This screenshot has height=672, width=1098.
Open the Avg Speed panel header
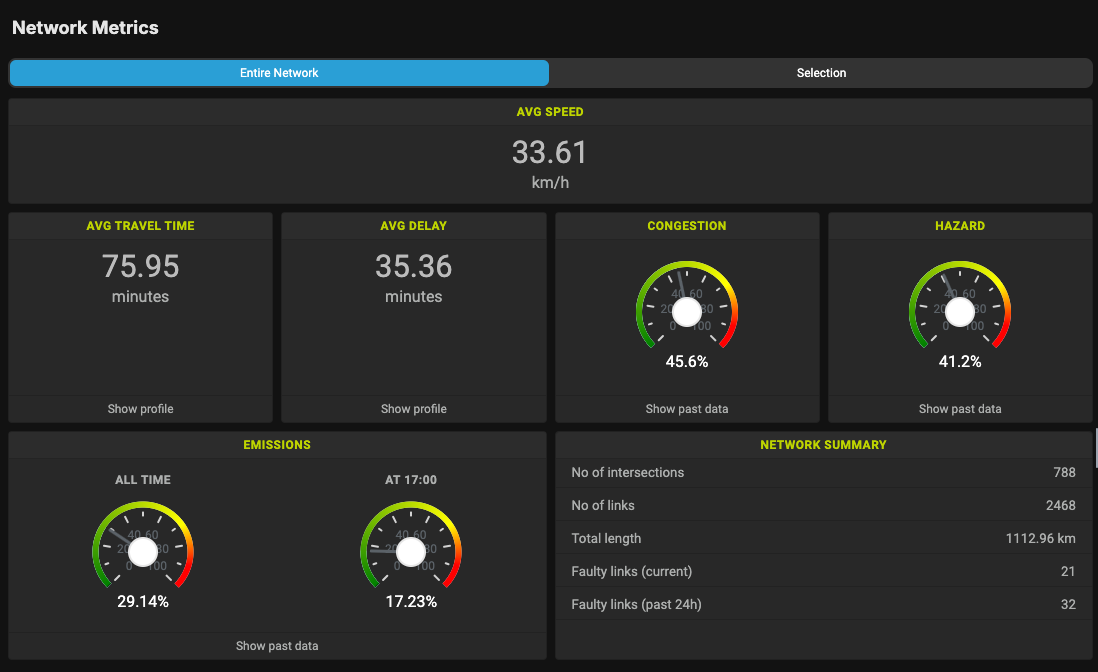pos(549,111)
